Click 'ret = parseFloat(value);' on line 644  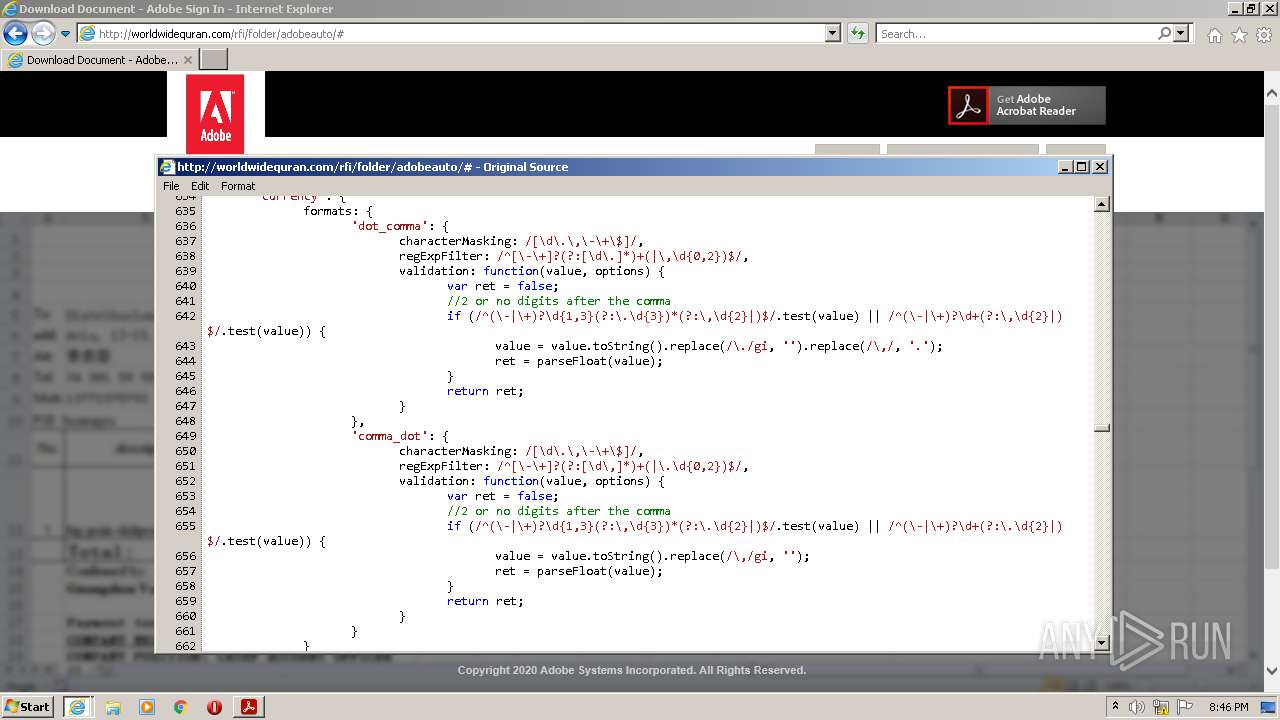579,361
